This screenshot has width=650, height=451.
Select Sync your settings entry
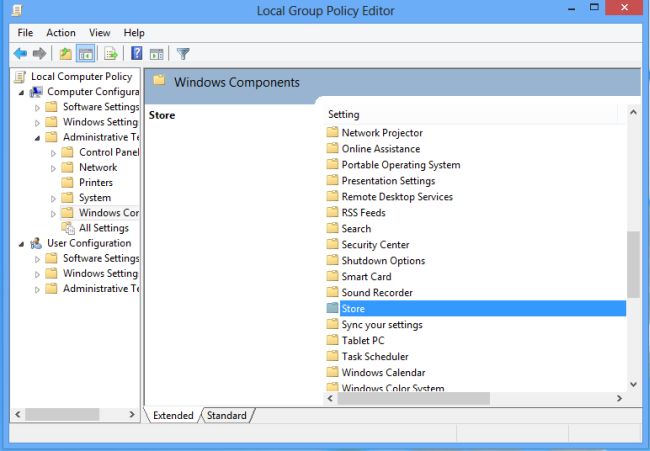point(382,324)
